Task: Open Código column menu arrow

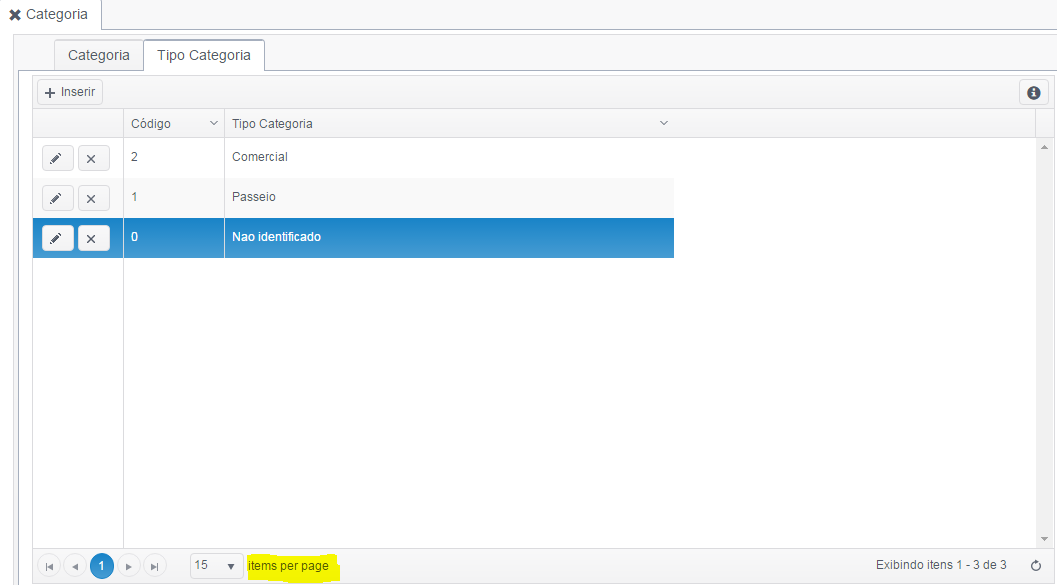Action: pos(214,123)
